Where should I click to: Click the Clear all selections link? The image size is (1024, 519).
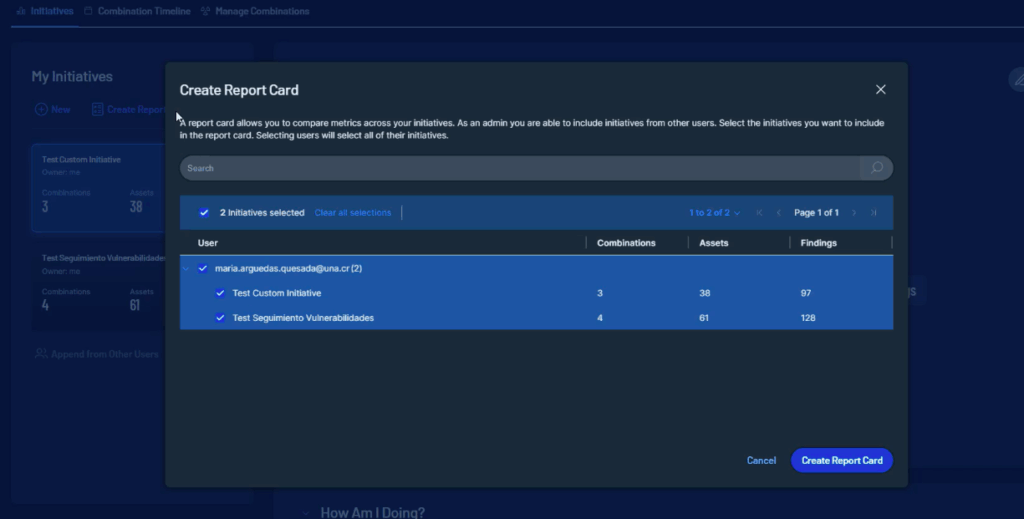click(x=352, y=213)
